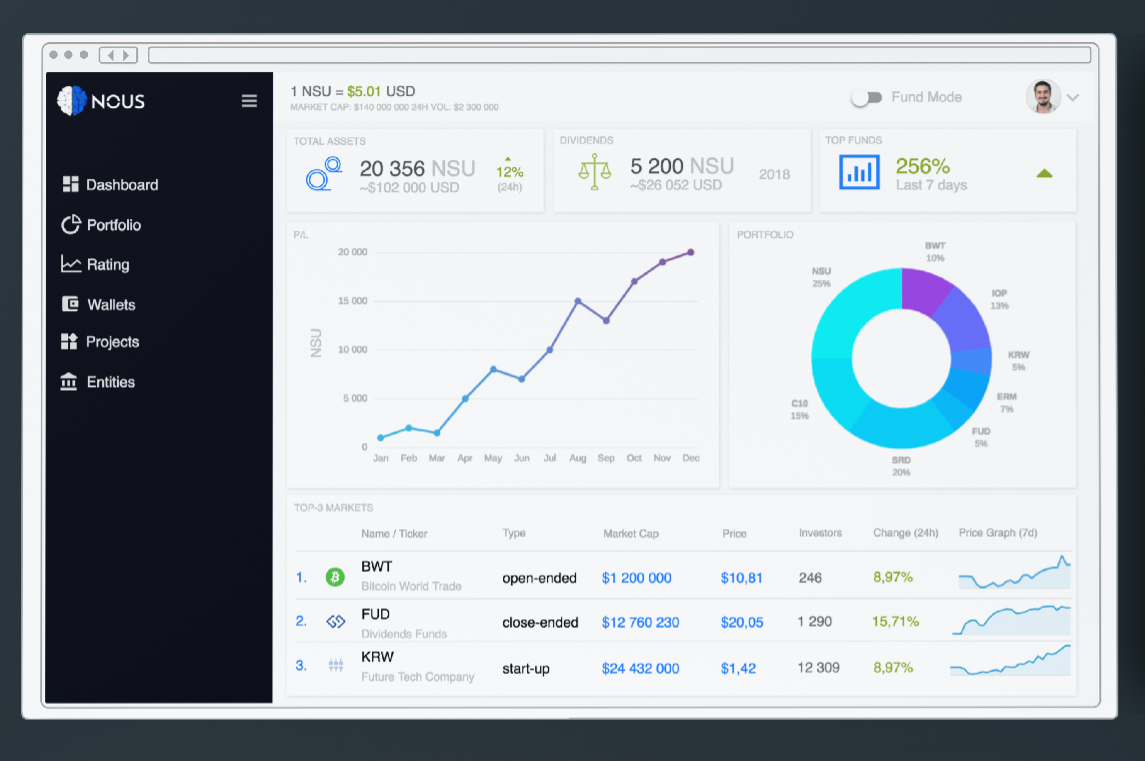Click the Top Funds bar chart icon
This screenshot has height=761, width=1145.
click(859, 172)
